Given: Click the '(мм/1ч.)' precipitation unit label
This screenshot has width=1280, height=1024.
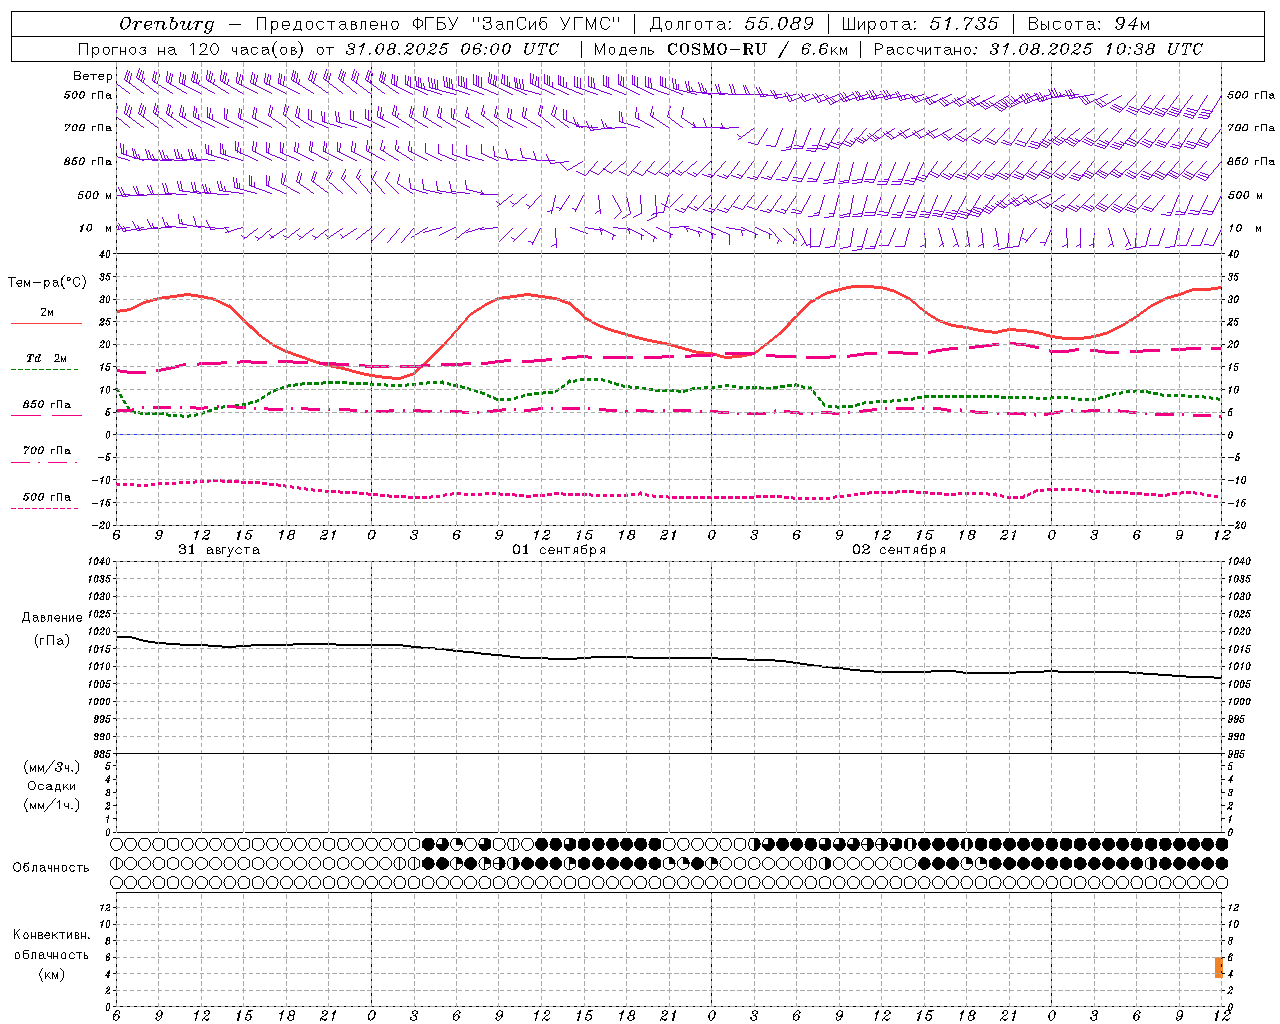Looking at the screenshot, I should (x=52, y=805).
